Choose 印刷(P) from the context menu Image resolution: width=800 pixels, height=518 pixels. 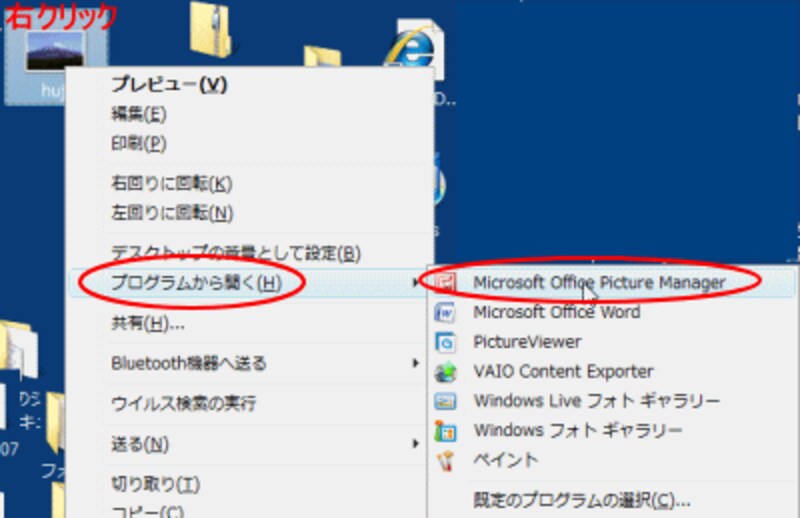(x=139, y=143)
